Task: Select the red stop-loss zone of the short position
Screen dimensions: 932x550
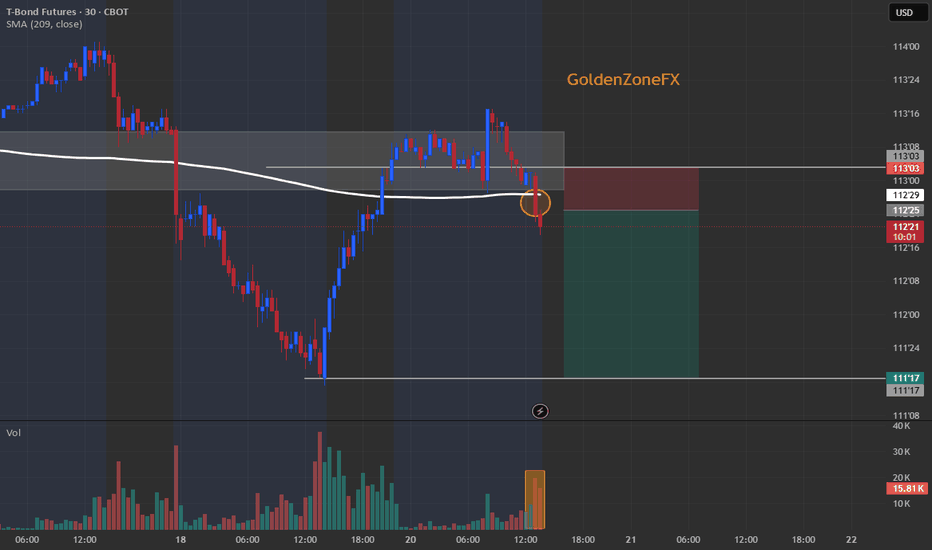Action: click(631, 189)
